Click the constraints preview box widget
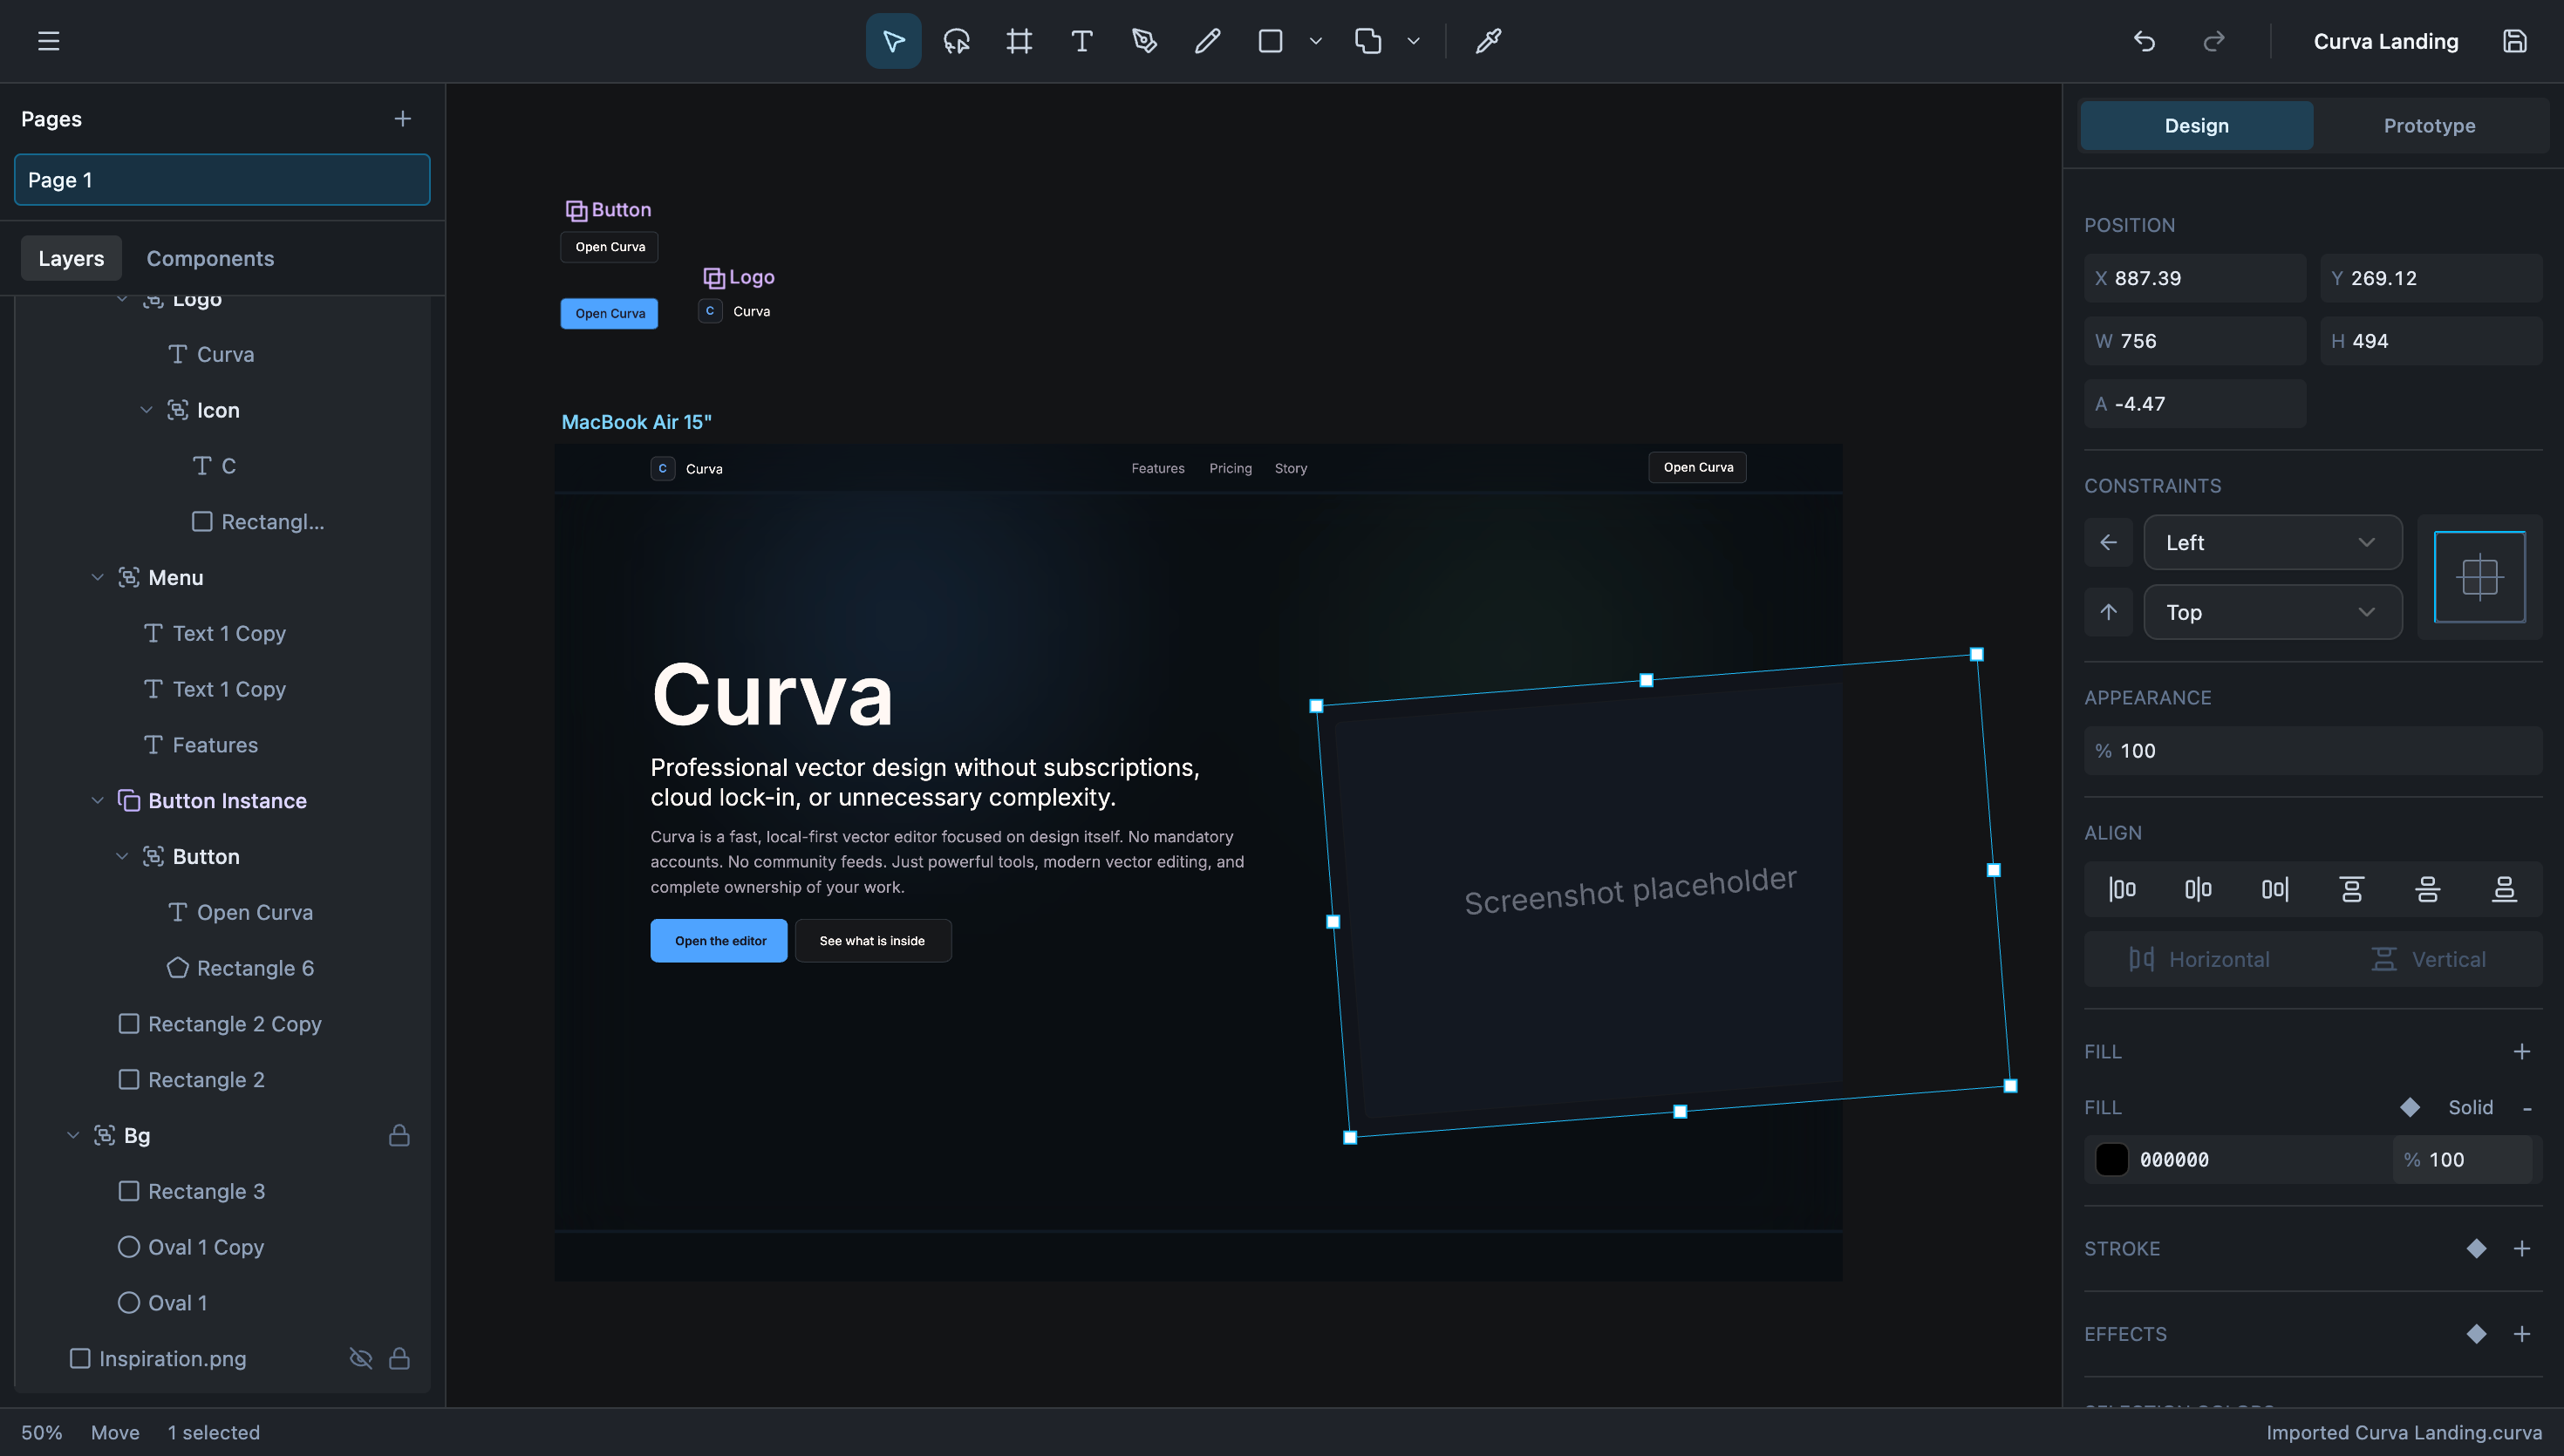This screenshot has width=2564, height=1456. (2479, 577)
